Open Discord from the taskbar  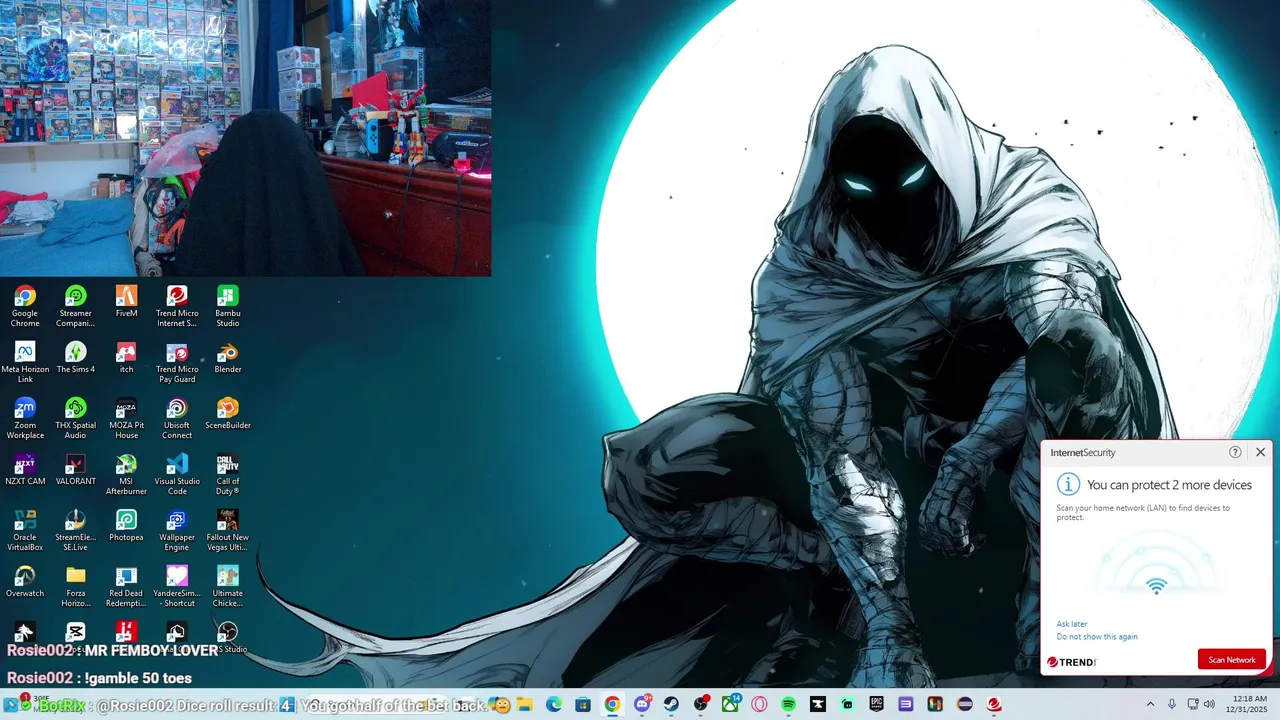point(642,704)
